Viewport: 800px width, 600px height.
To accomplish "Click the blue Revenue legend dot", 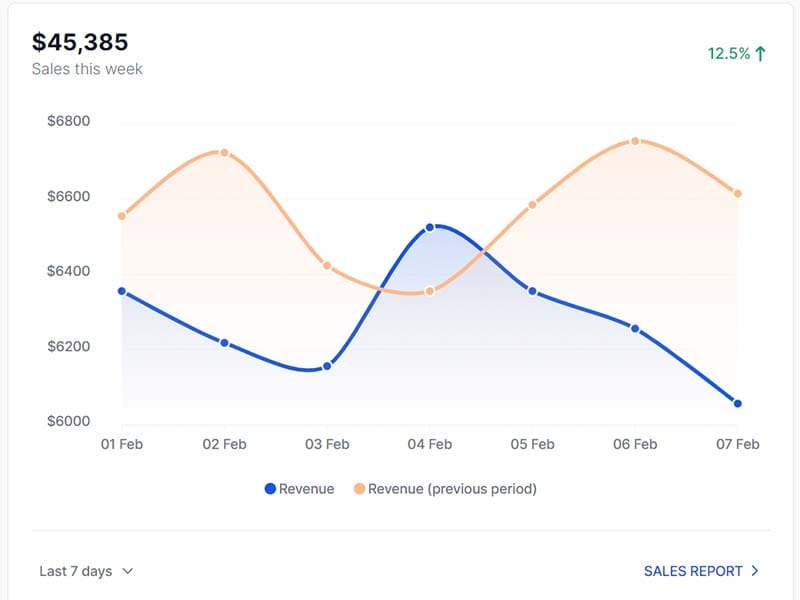I will [270, 489].
